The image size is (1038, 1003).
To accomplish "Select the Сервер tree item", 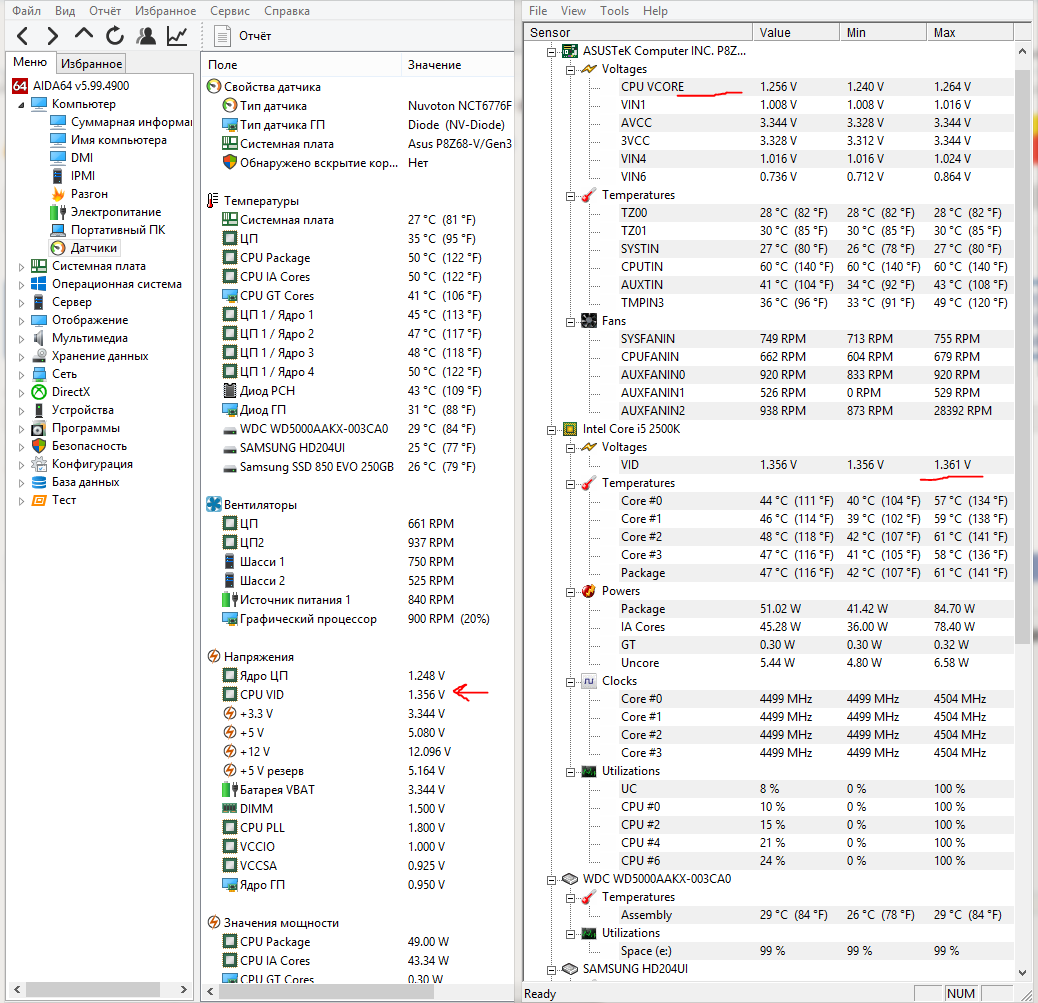I will point(62,302).
